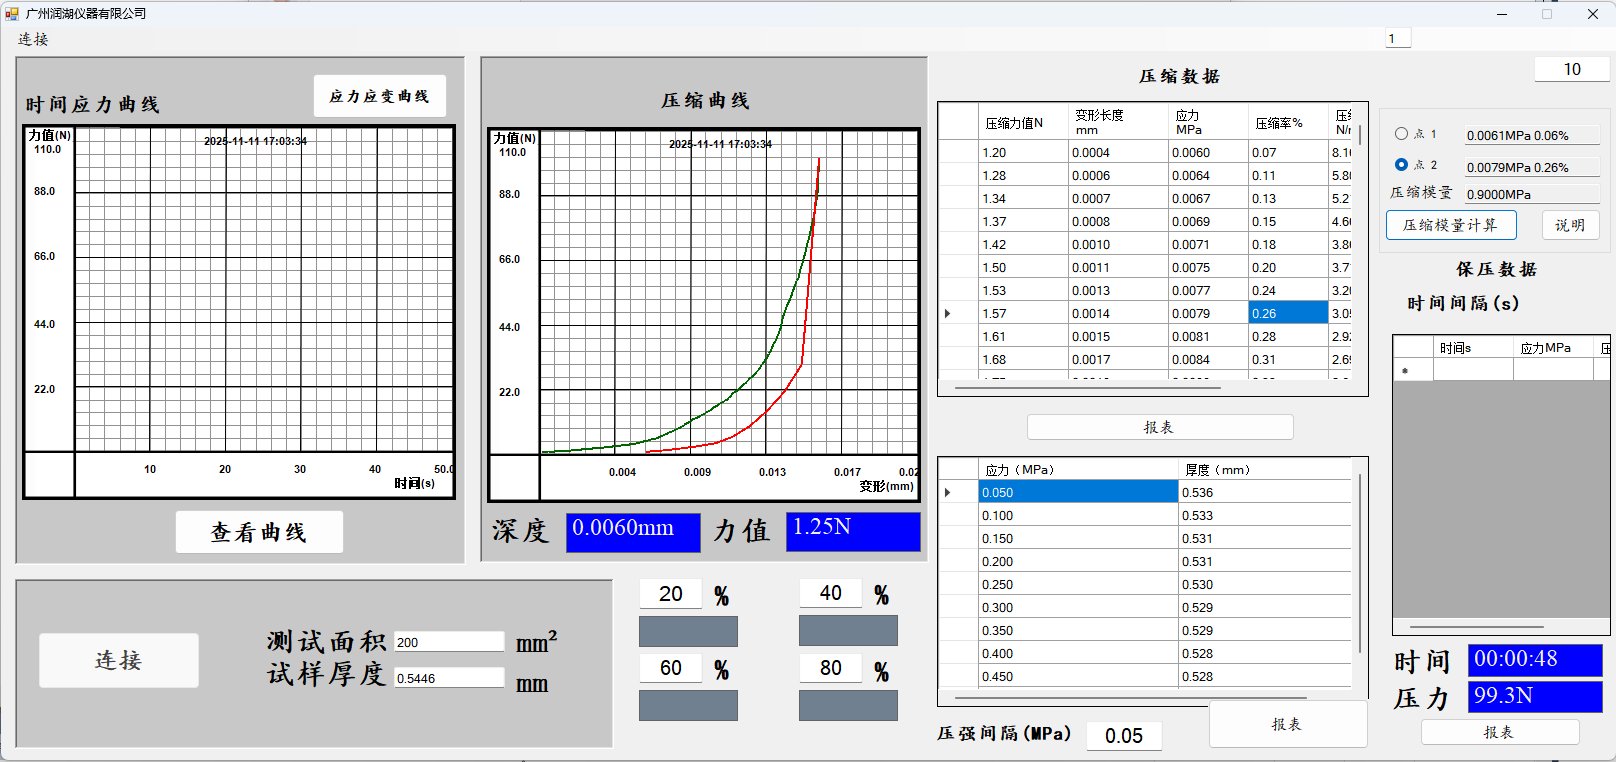The height and width of the screenshot is (762, 1616).
Task: Click the 压缩模量计算 button
Action: click(1450, 225)
